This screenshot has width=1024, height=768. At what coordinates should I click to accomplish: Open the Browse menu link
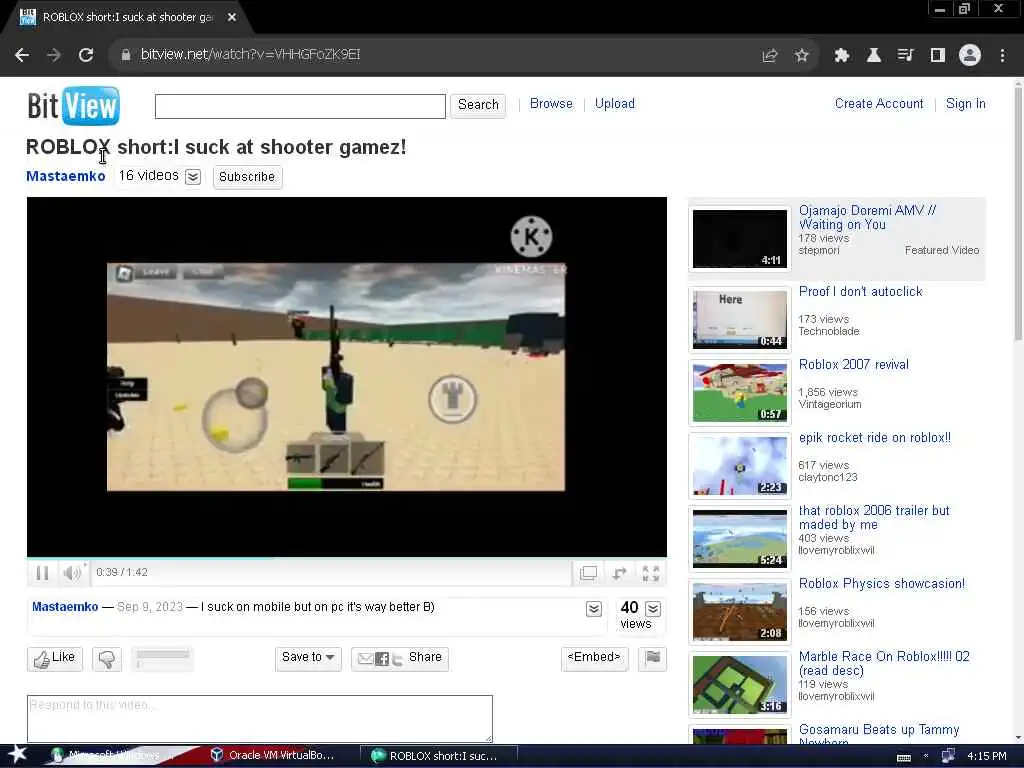[551, 104]
